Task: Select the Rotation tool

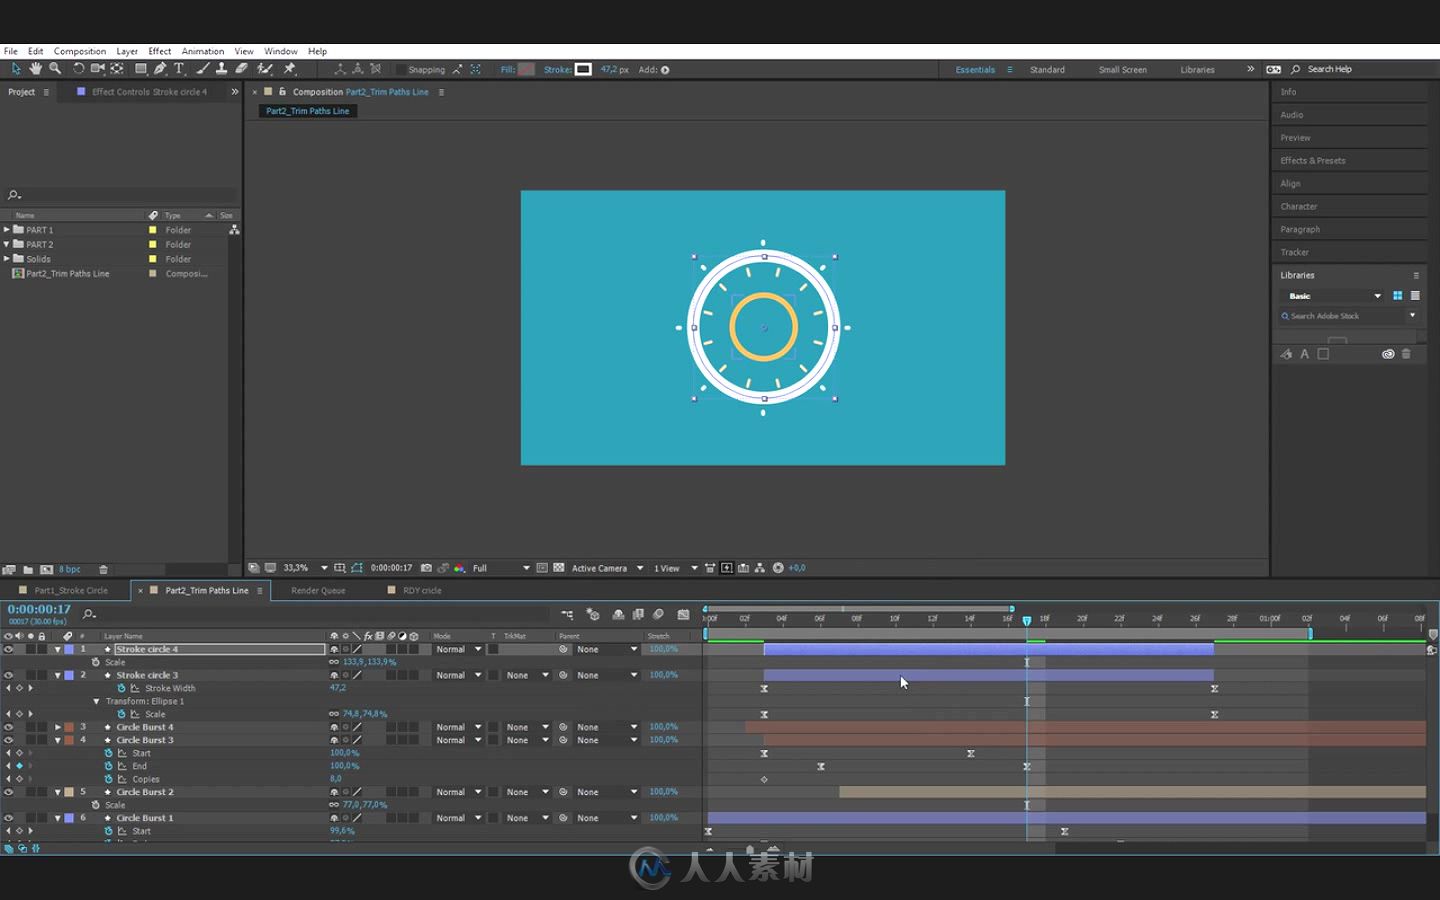Action: tap(78, 69)
